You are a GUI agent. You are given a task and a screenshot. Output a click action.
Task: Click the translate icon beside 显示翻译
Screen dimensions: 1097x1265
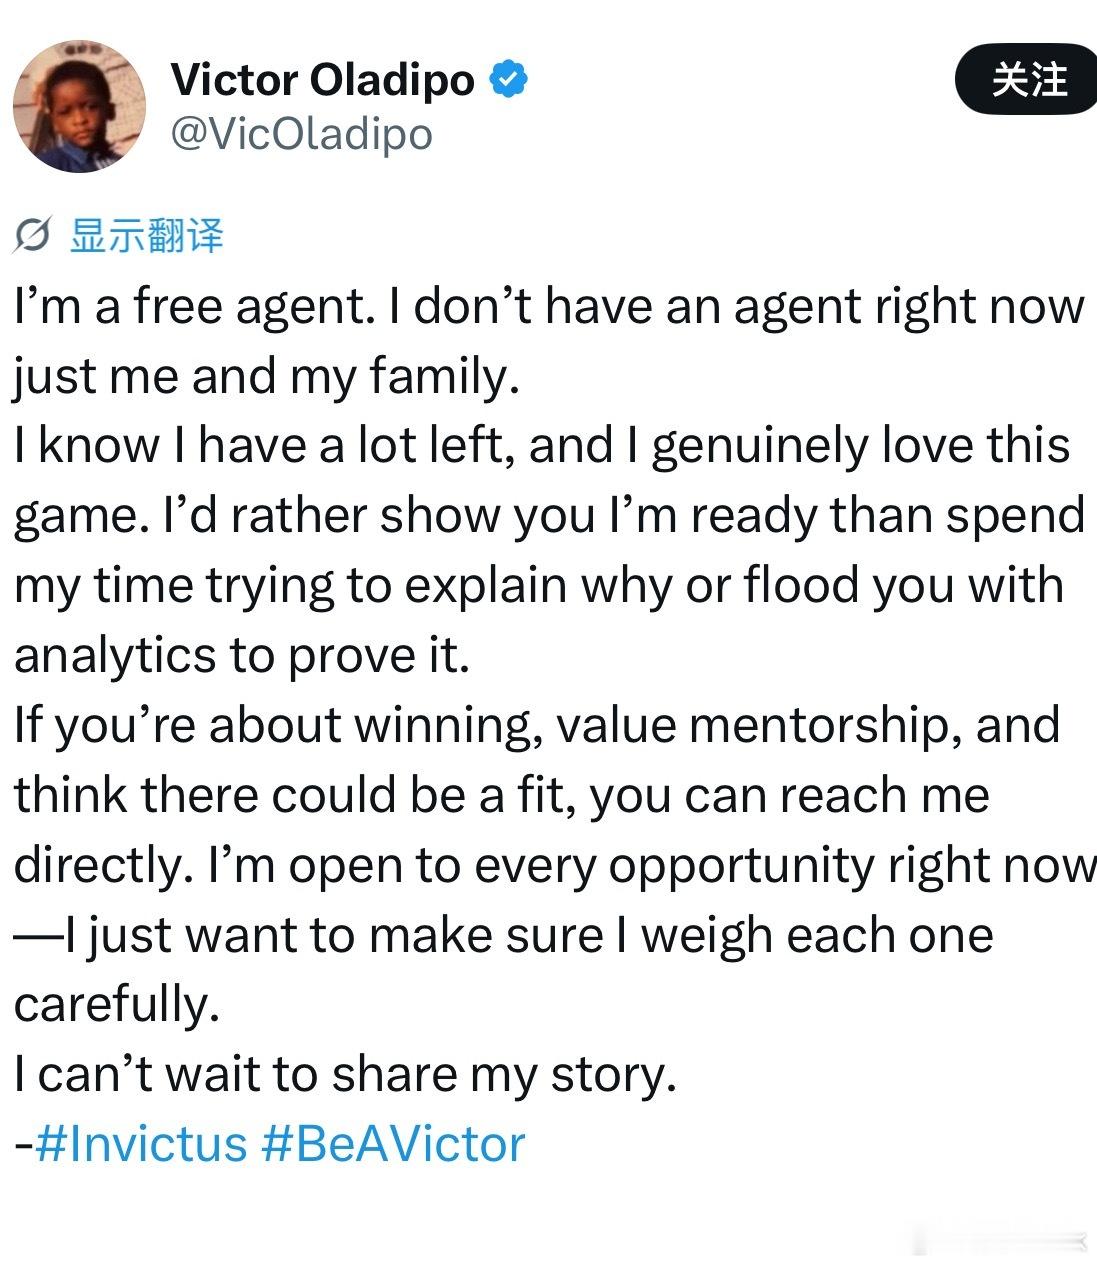33,237
